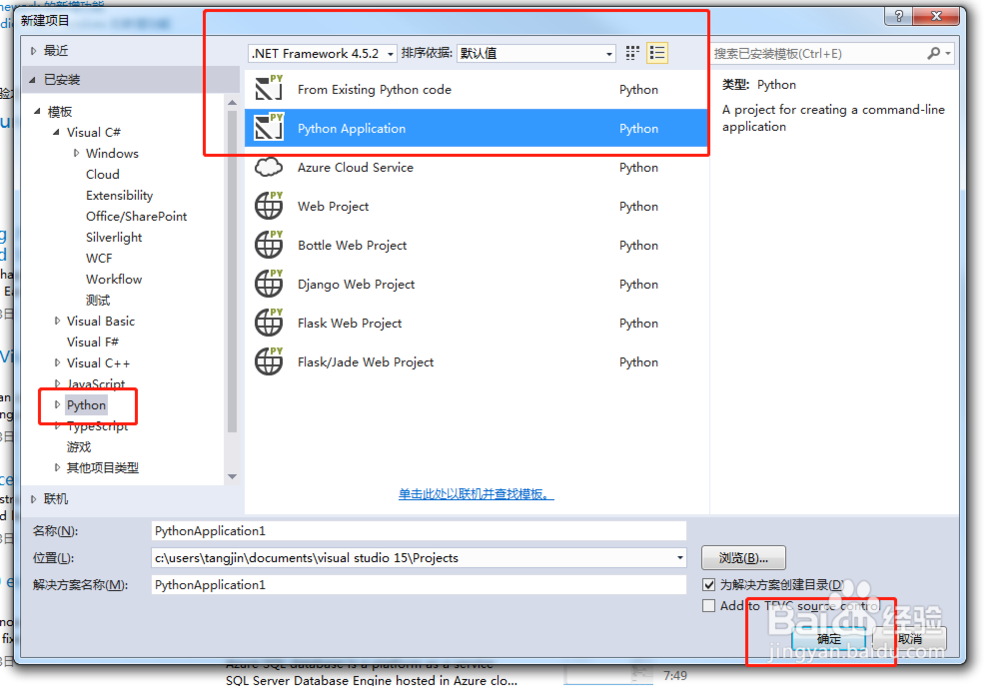Screen dimensions: 1000x686
Task: Select the TypeScript category
Action: pos(98,426)
